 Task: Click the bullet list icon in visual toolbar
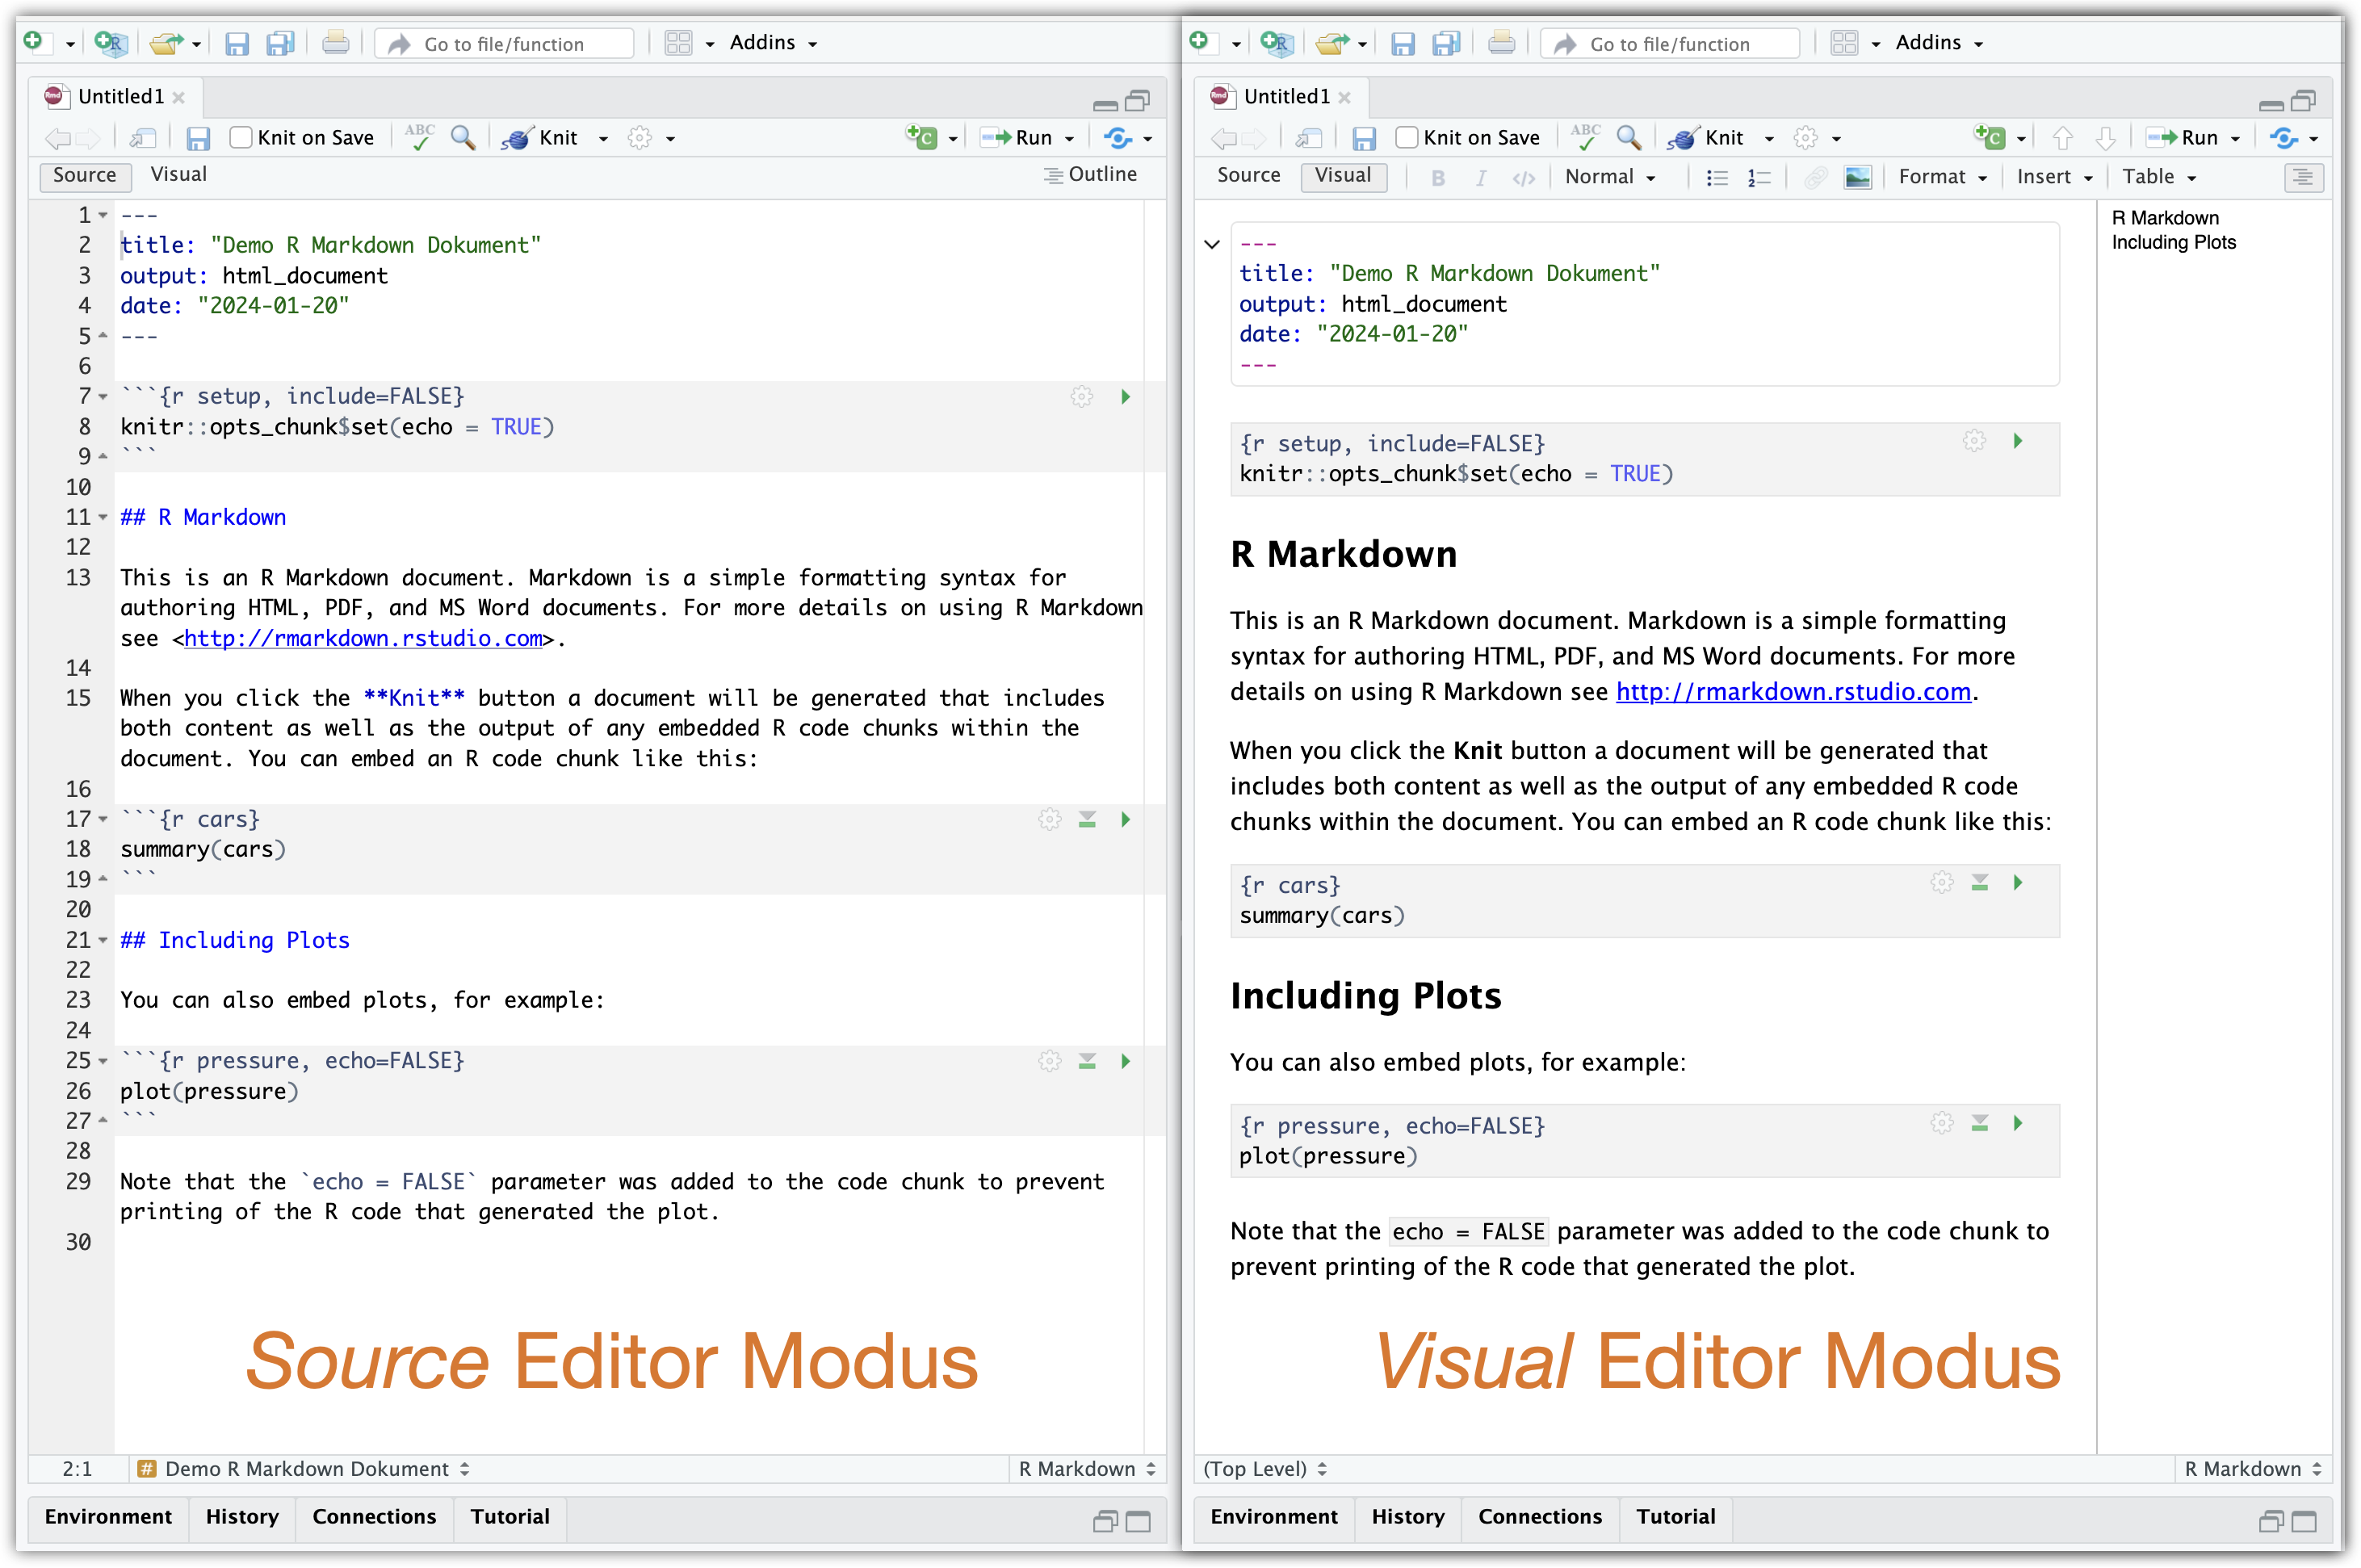coord(1716,177)
